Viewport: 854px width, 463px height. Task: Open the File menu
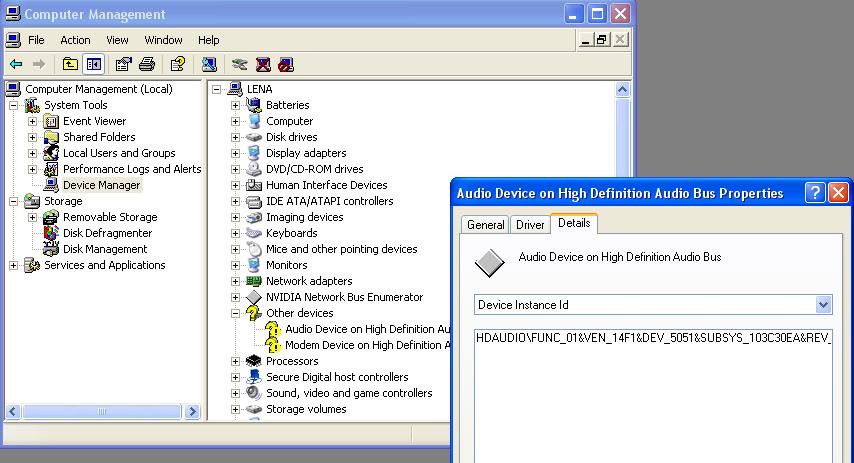(36, 40)
